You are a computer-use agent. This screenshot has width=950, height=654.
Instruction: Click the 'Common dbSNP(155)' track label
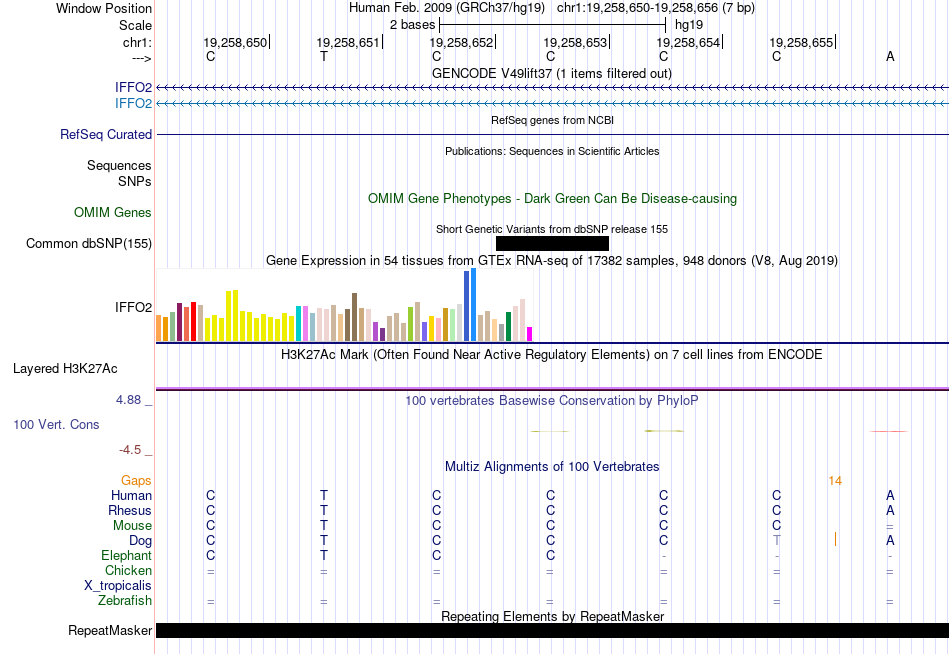pyautogui.click(x=89, y=244)
